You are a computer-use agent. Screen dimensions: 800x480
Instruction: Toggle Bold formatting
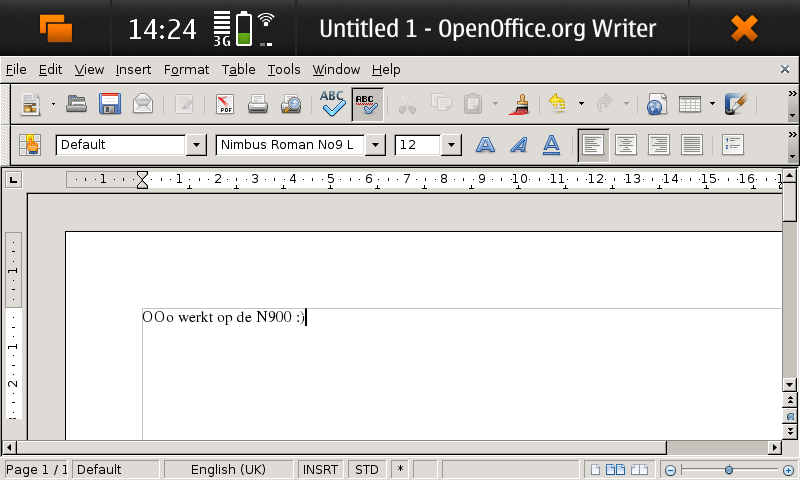point(485,145)
